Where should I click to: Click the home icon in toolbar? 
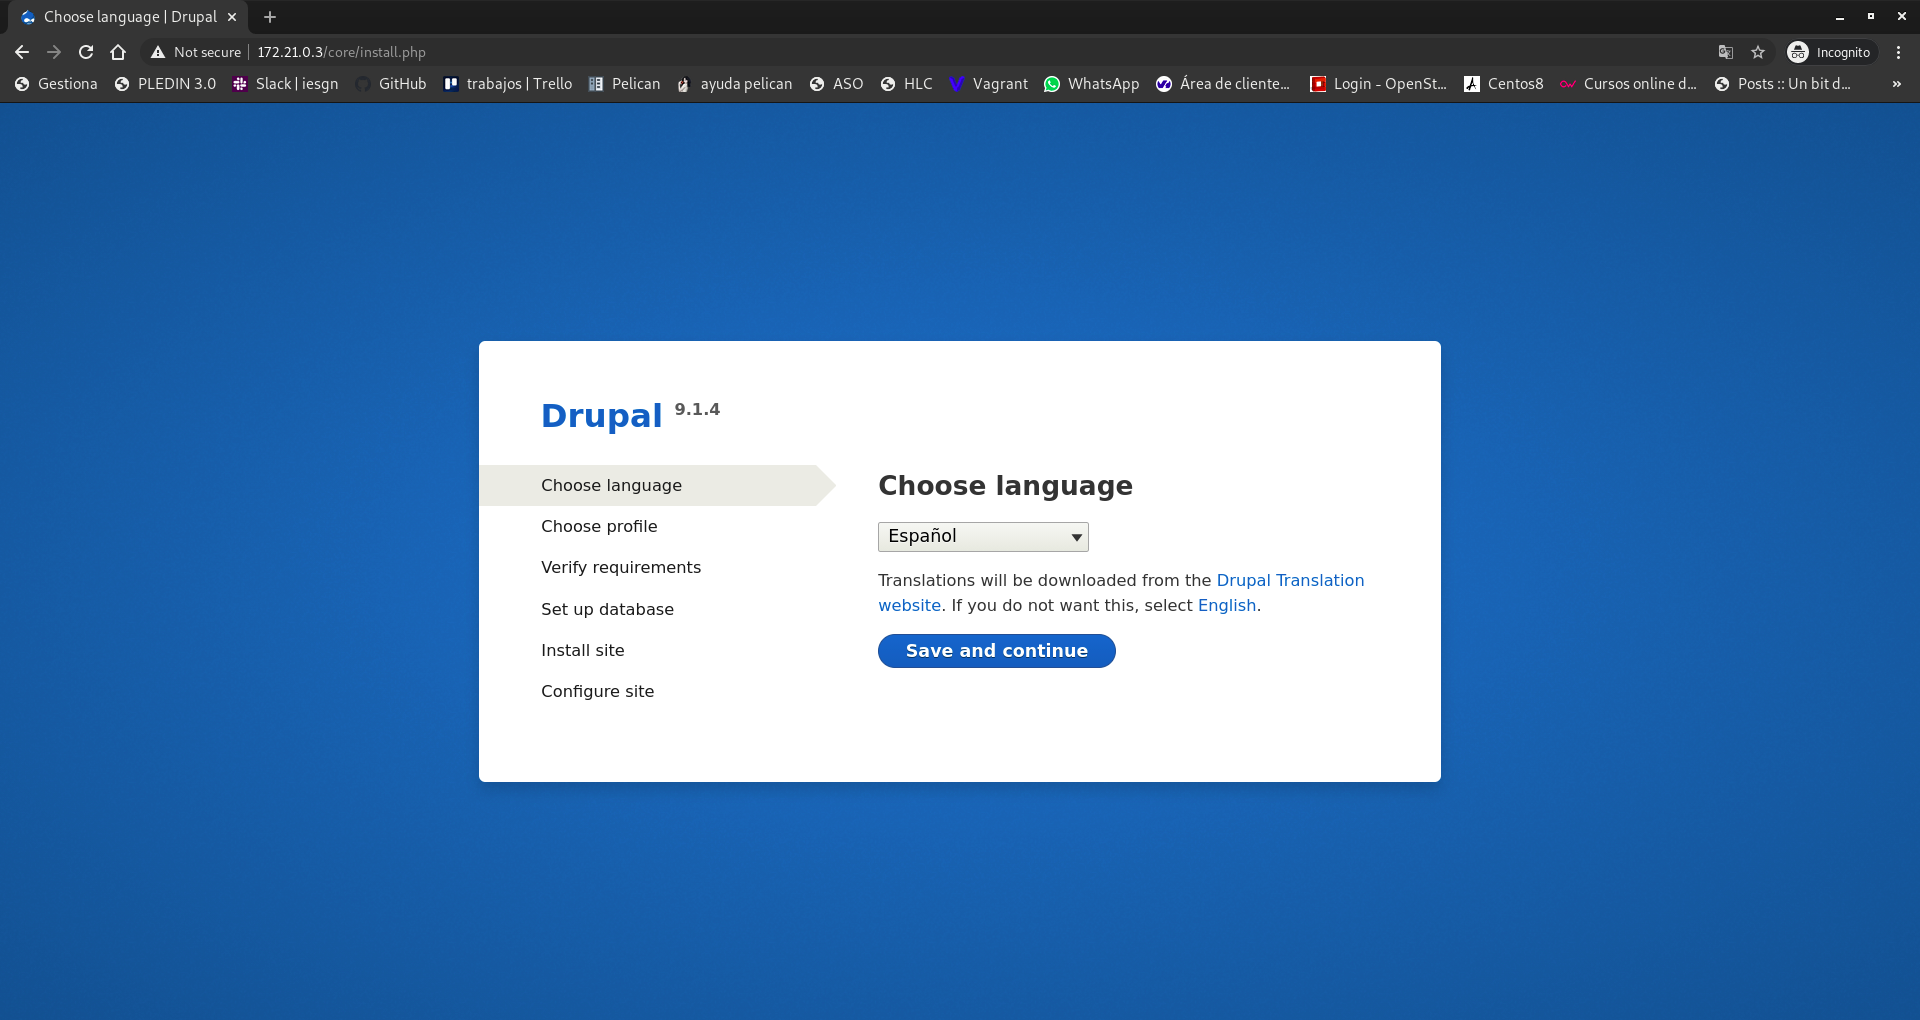pyautogui.click(x=118, y=52)
